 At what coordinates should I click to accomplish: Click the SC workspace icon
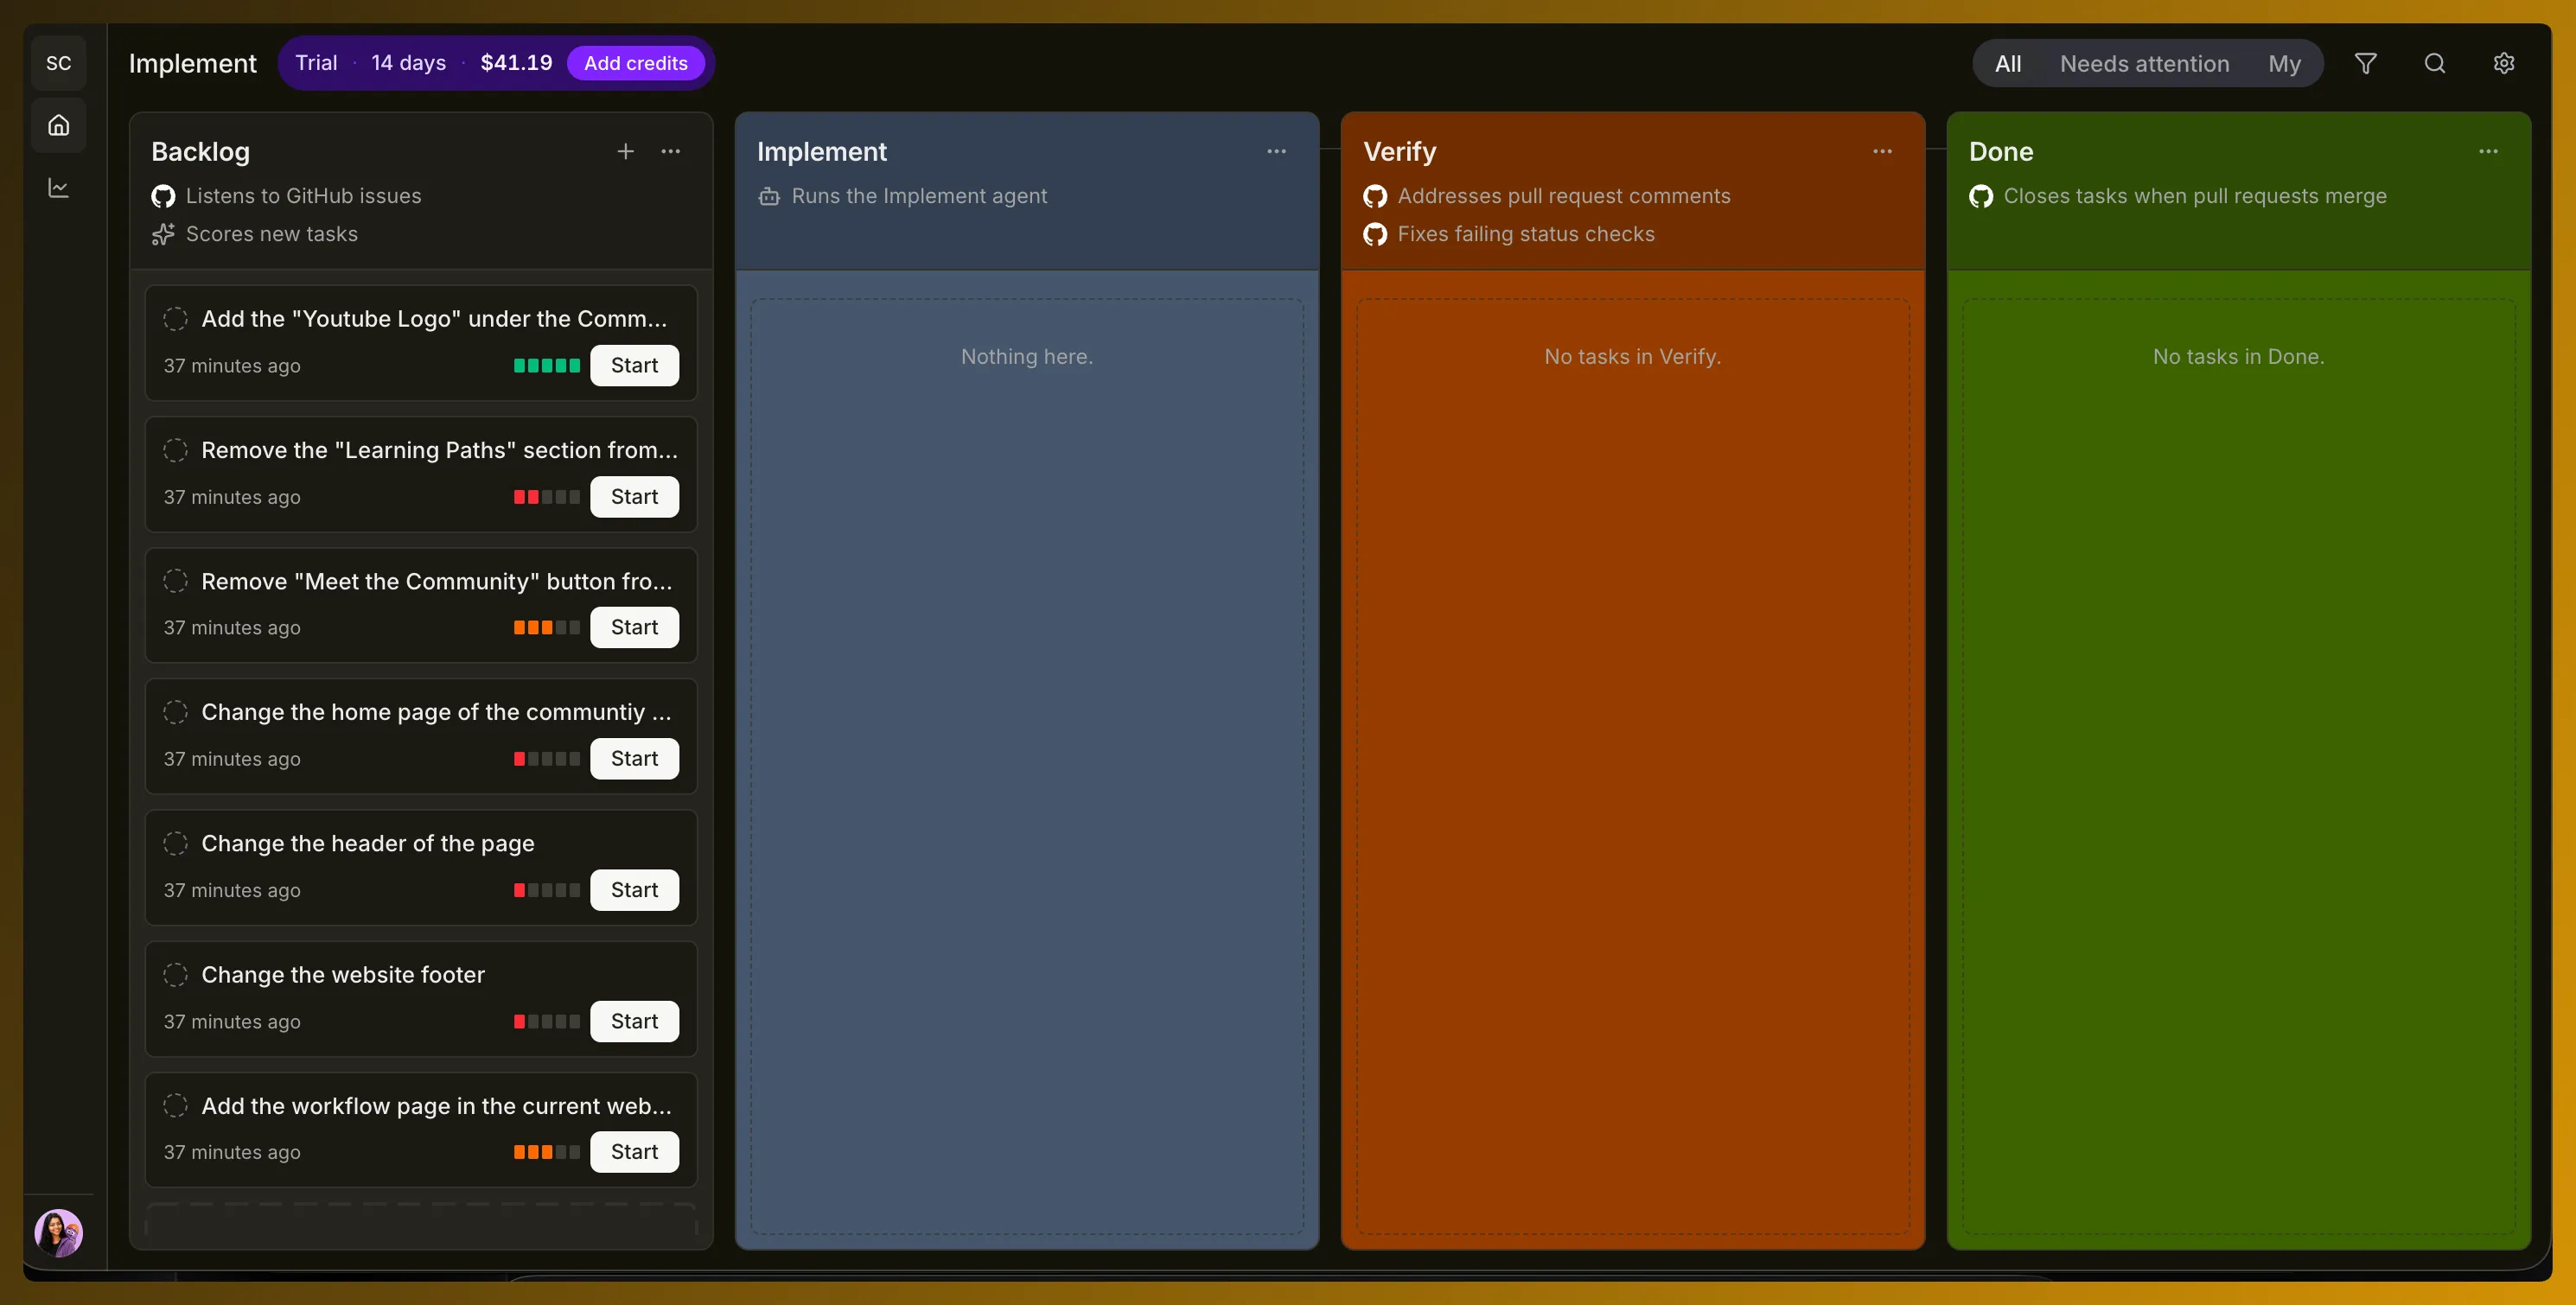59,63
